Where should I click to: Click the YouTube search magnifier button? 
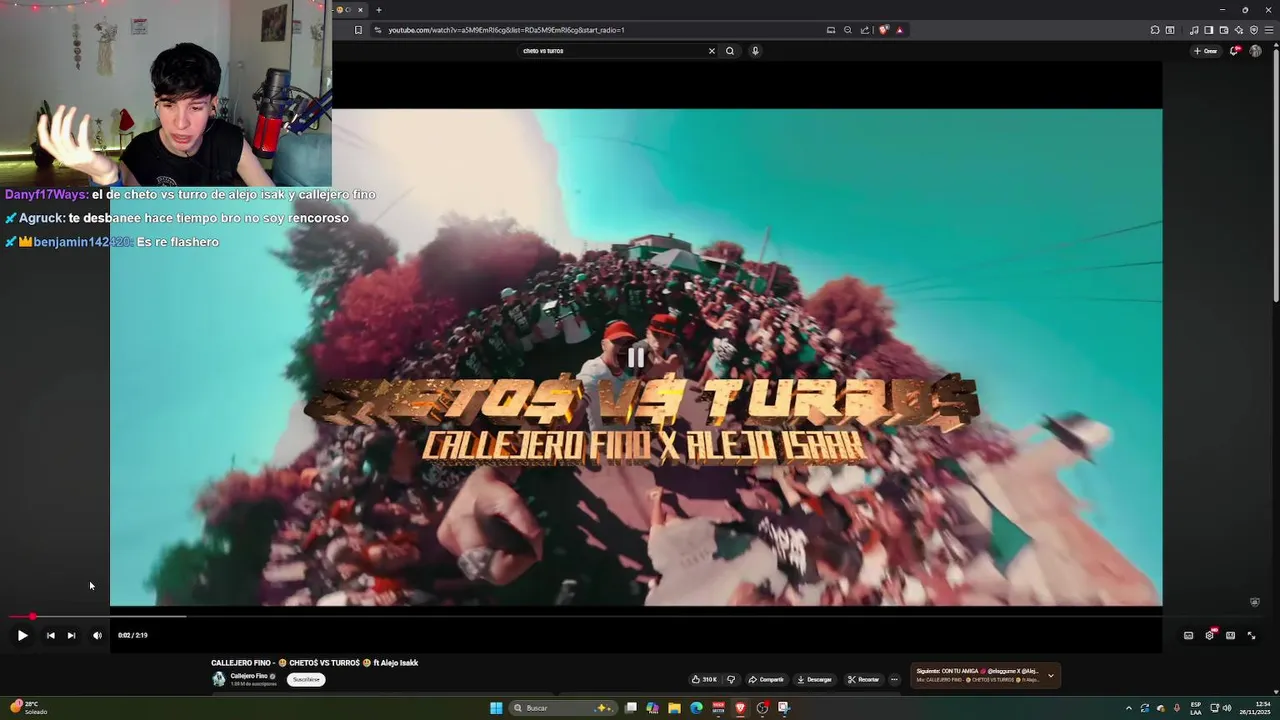point(730,51)
